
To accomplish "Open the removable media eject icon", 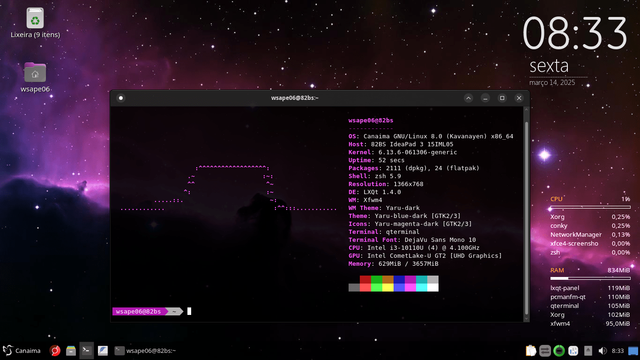I will [588, 351].
